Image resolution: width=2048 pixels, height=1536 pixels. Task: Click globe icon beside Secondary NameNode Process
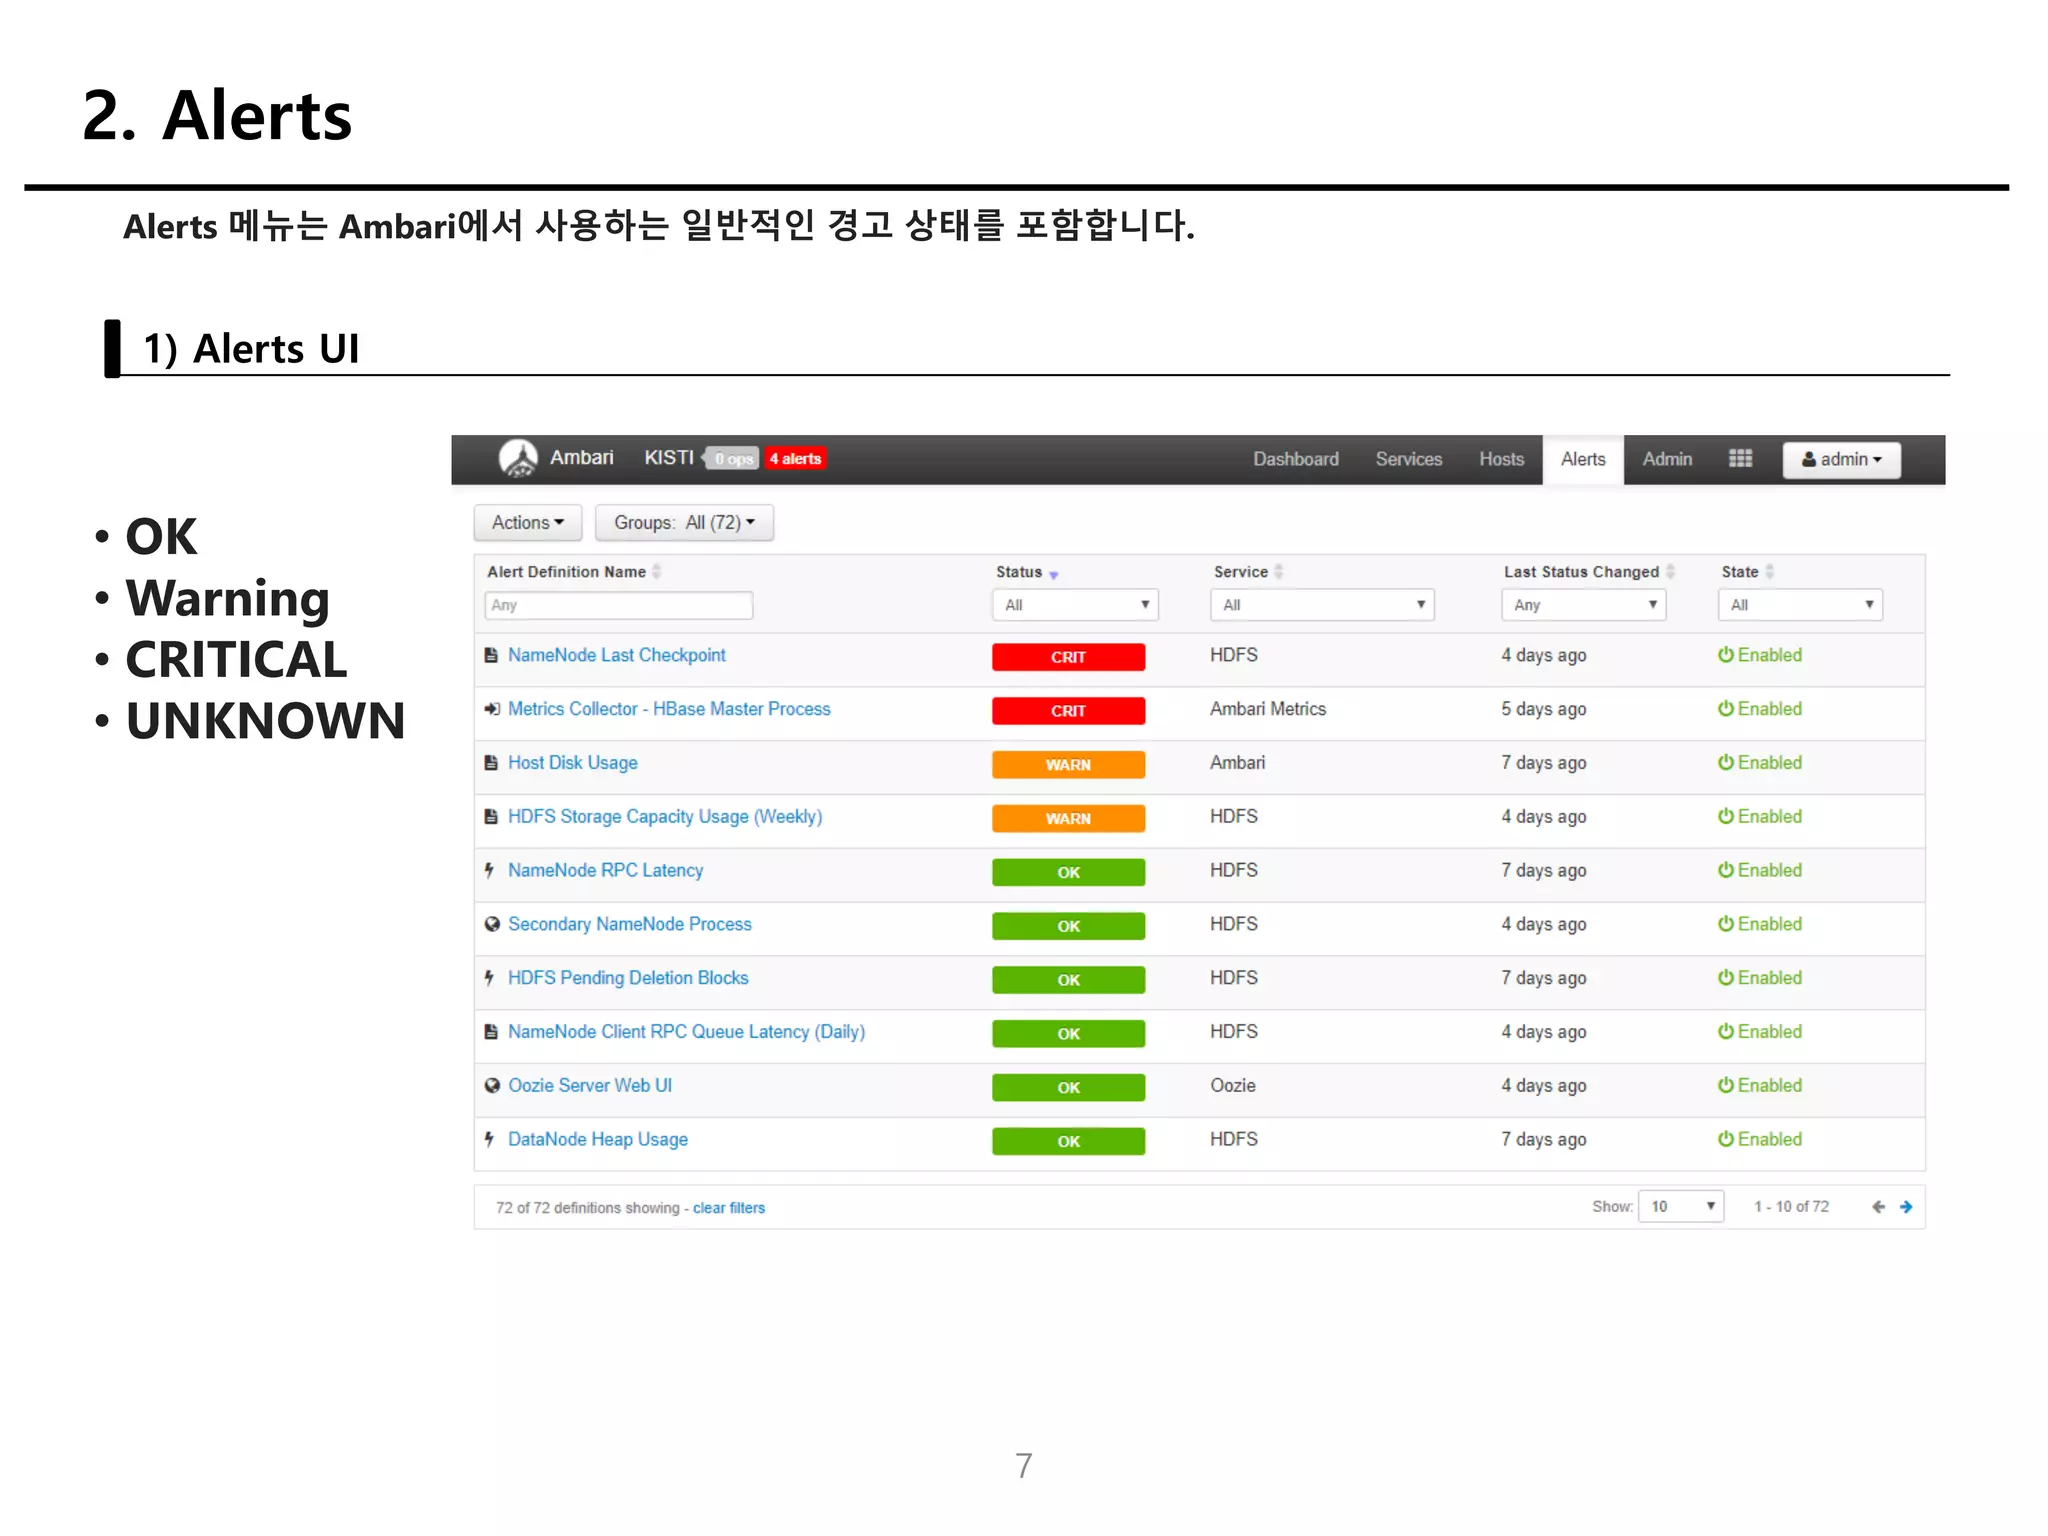(491, 925)
